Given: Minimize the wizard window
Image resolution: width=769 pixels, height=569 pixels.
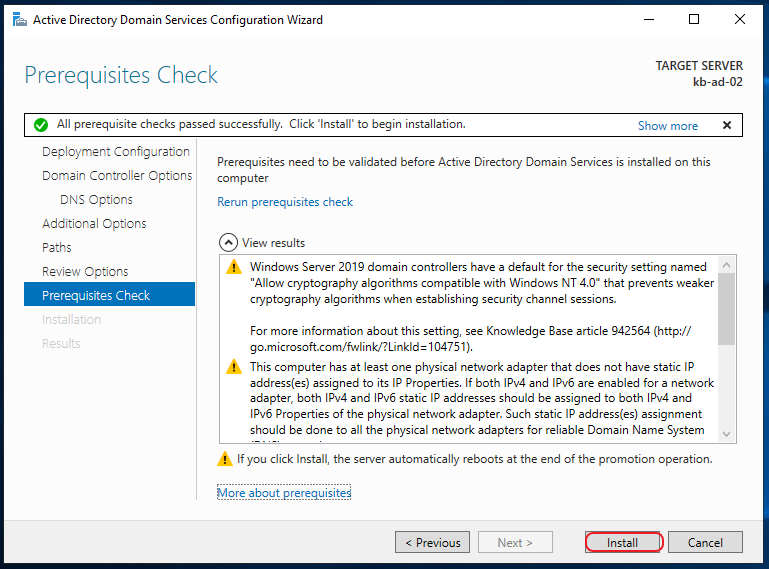Looking at the screenshot, I should pos(649,20).
